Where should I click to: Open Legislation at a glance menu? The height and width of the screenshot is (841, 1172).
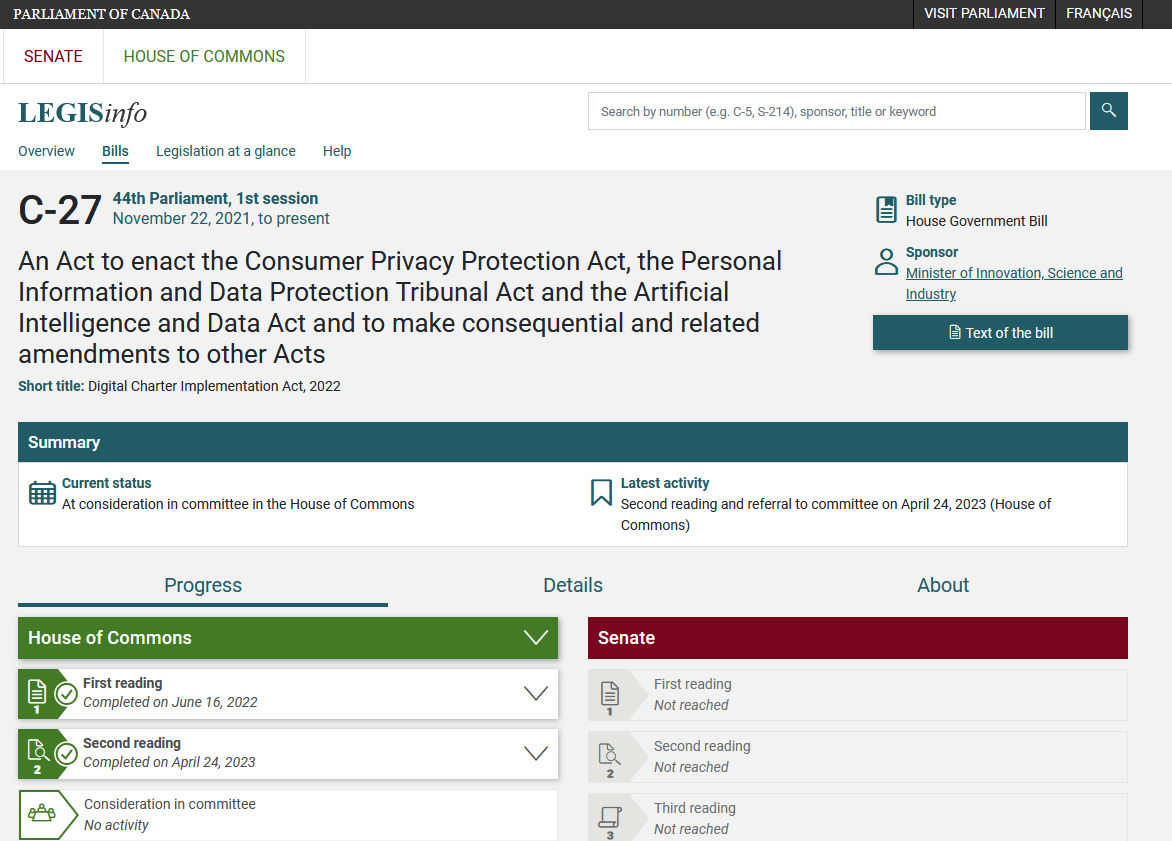click(226, 151)
